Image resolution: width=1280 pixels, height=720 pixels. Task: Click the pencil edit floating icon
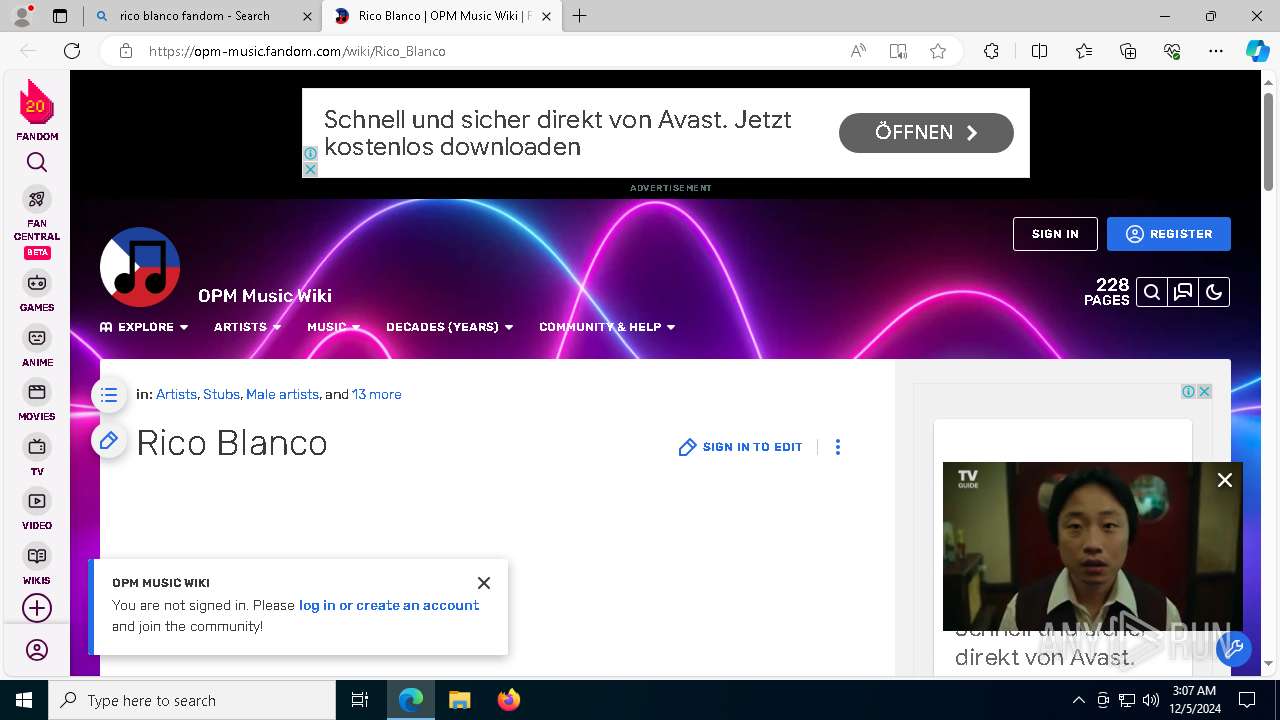[109, 440]
